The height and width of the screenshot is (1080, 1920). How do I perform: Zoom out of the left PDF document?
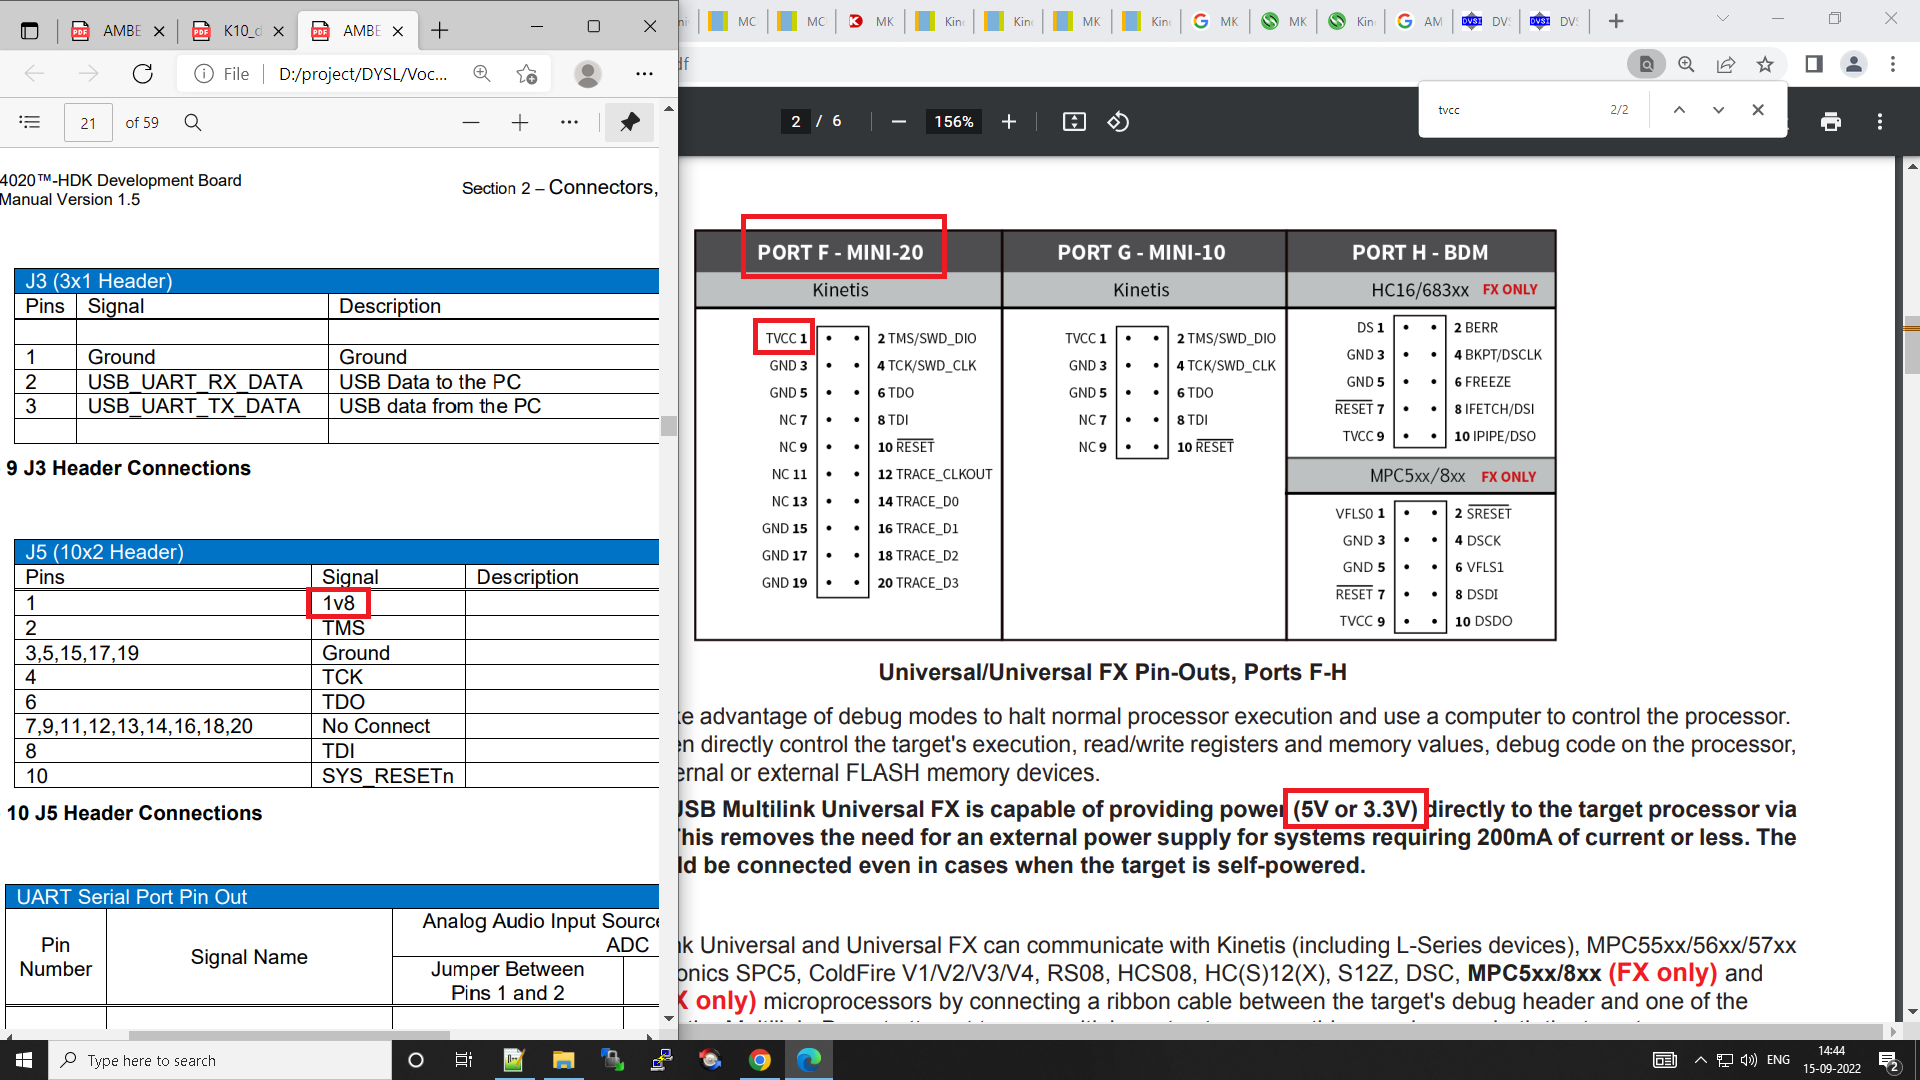point(471,122)
